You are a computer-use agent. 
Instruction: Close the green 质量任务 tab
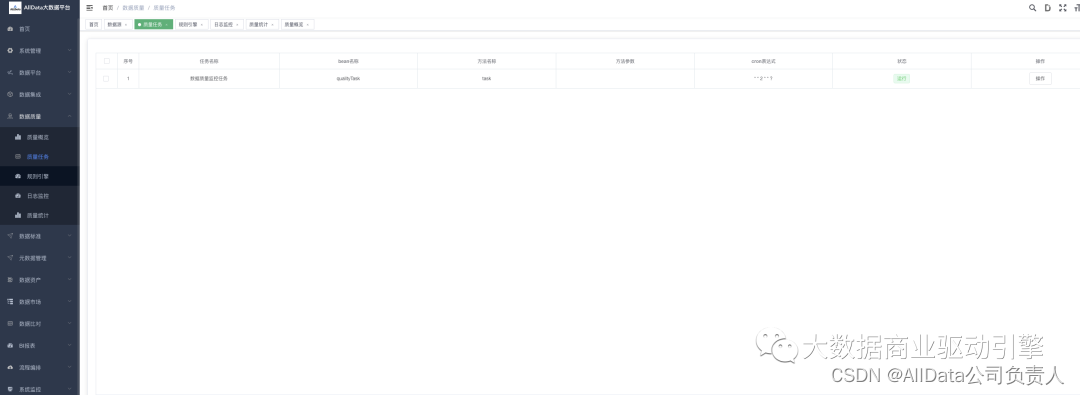[x=166, y=25]
